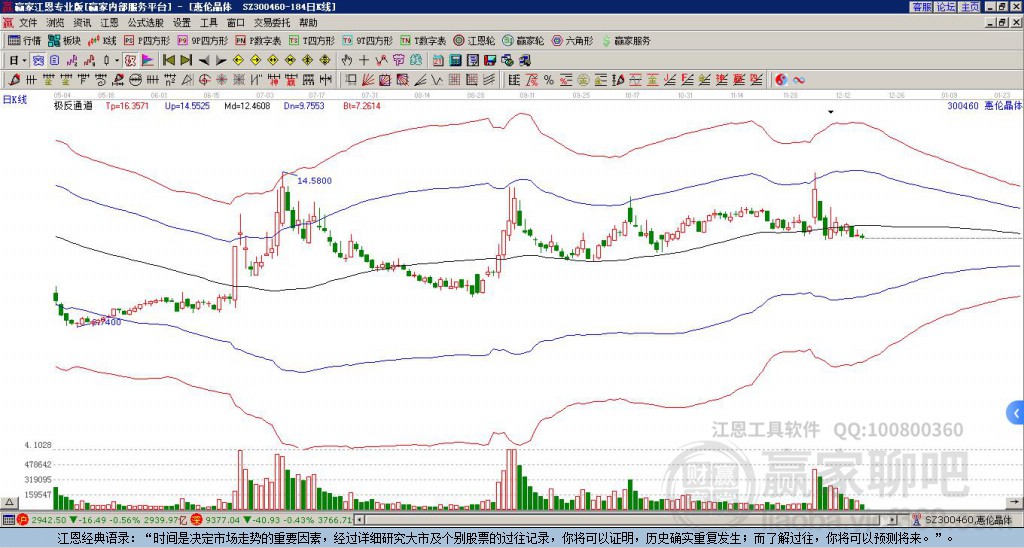
Task: Click the gold 金 circle icon
Action: (x=583, y=80)
